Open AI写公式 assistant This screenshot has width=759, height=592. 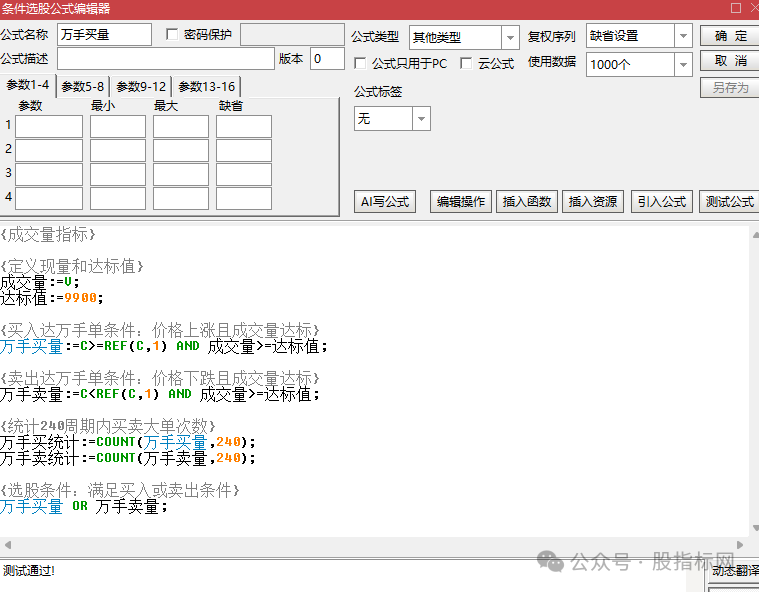click(385, 201)
